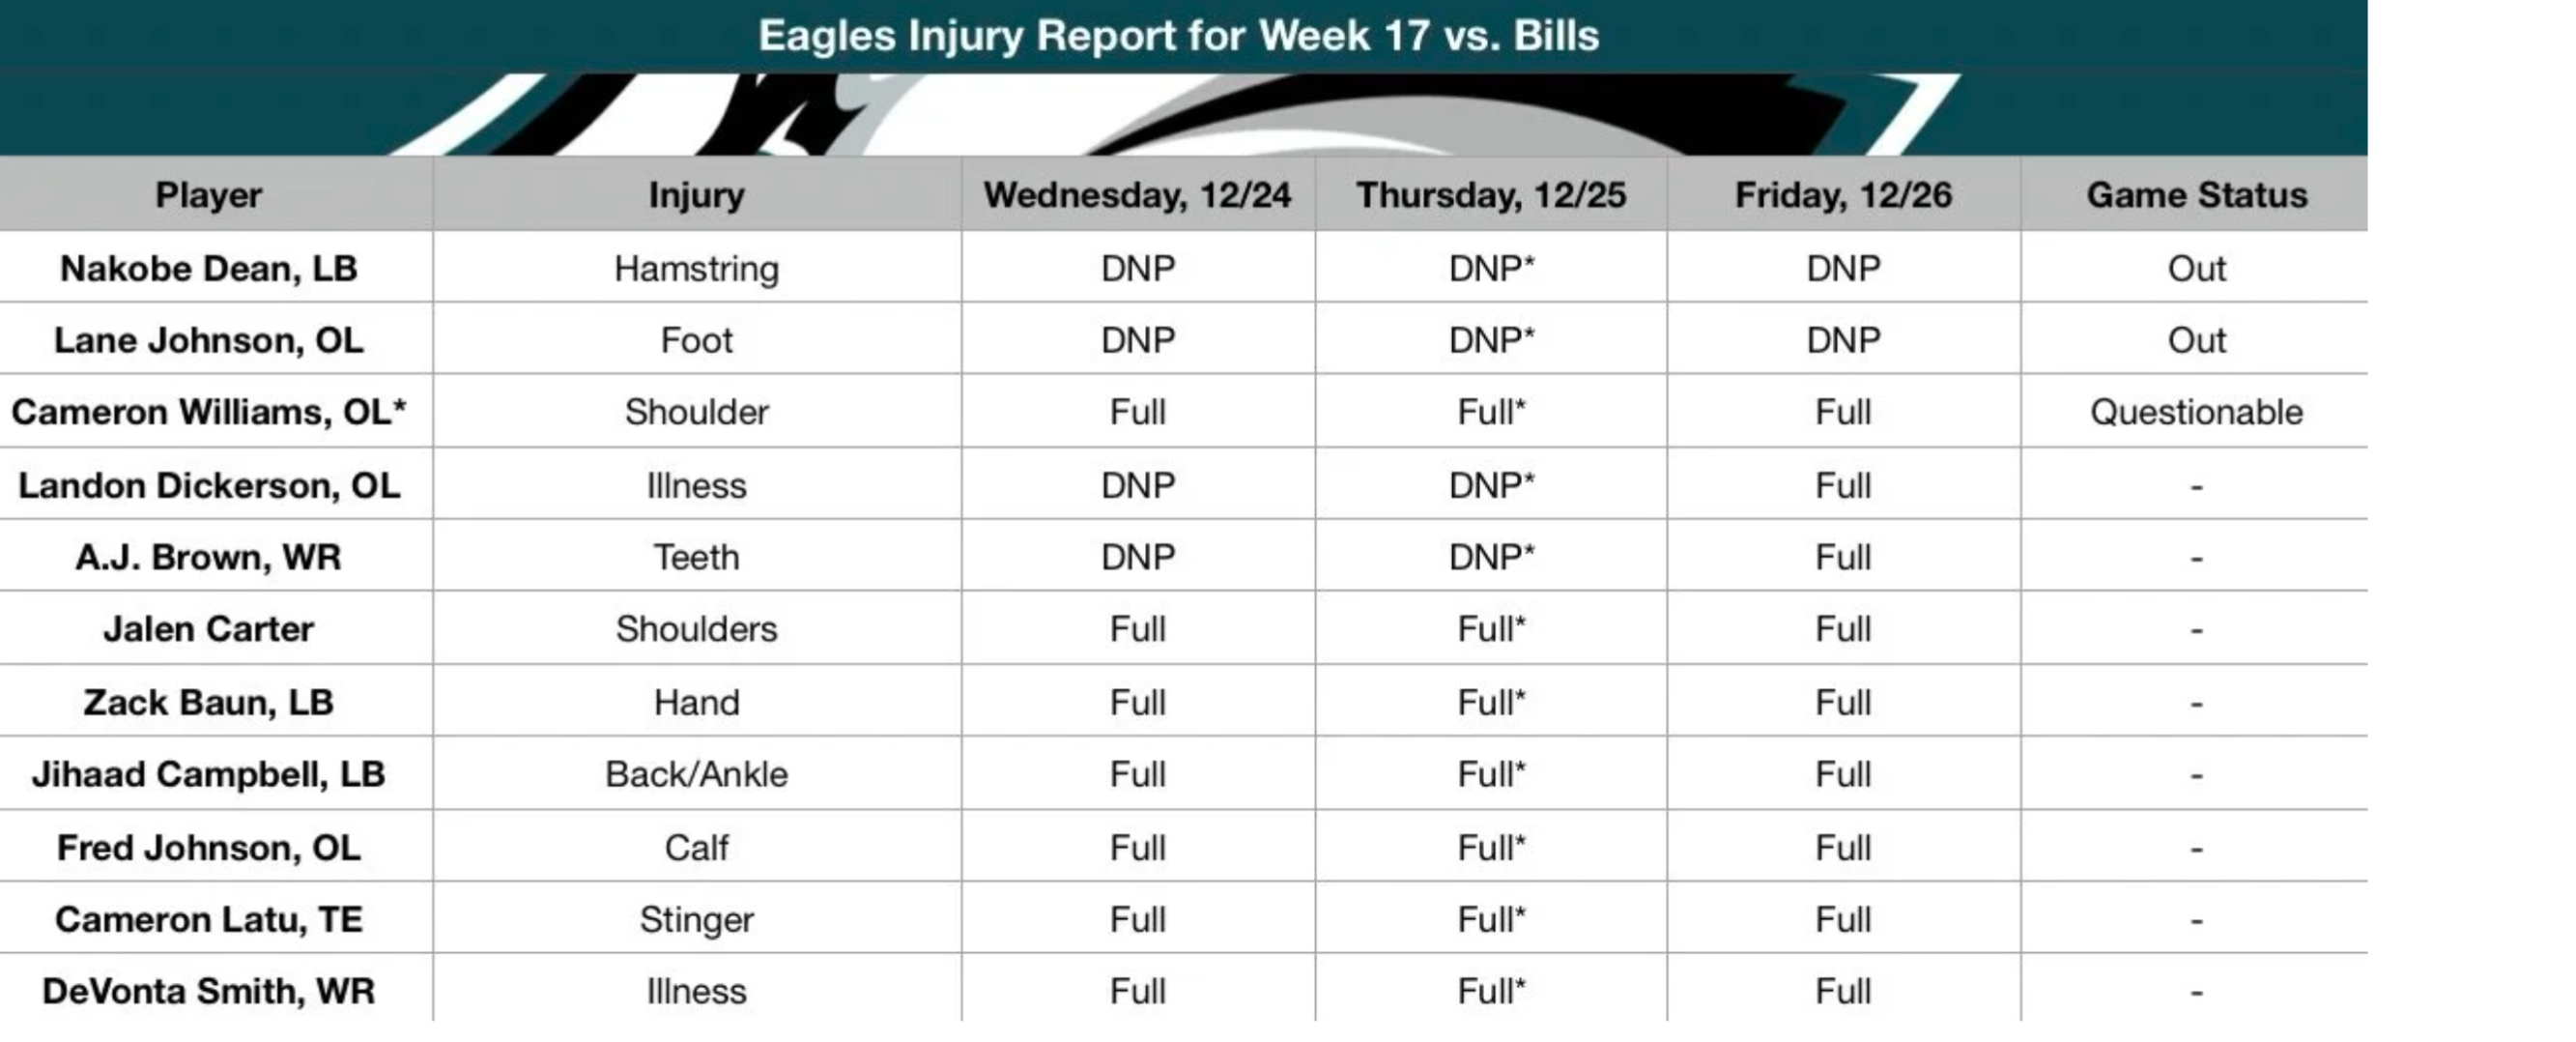Select the Jalen Carter player cell
Screen dimensions: 2576x1042
pos(208,629)
